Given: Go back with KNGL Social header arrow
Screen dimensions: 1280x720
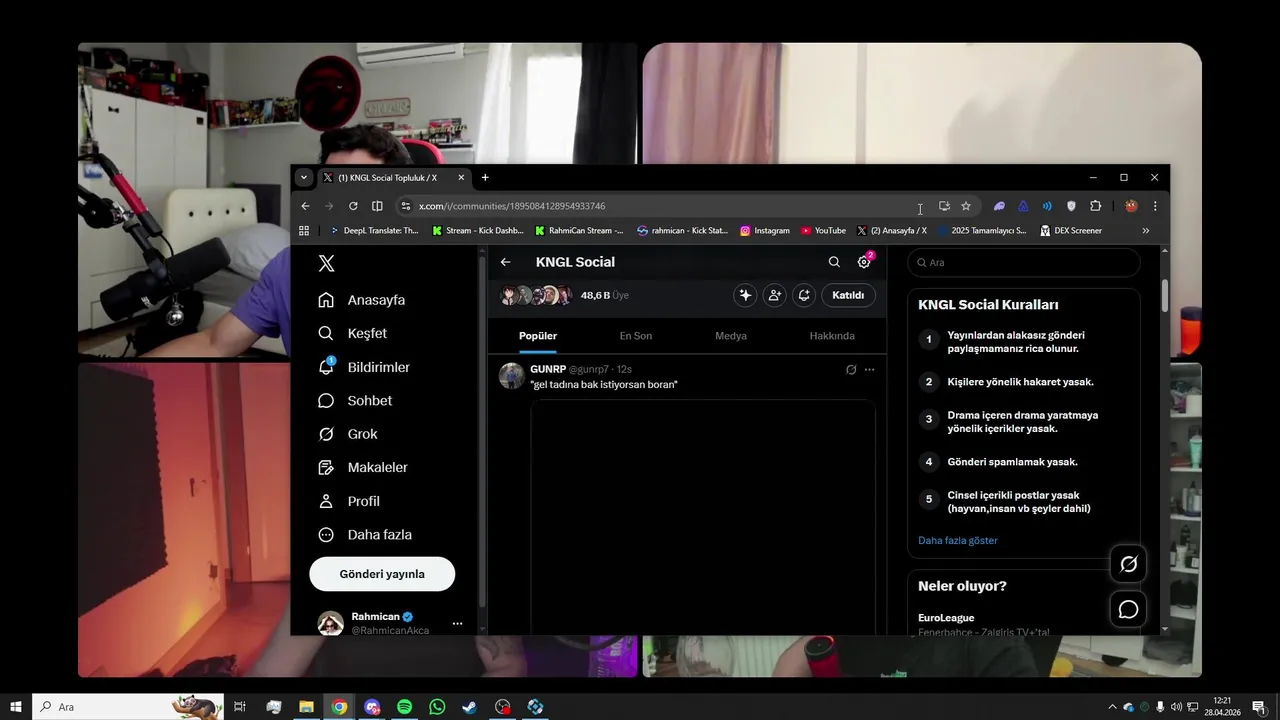Looking at the screenshot, I should (x=506, y=262).
